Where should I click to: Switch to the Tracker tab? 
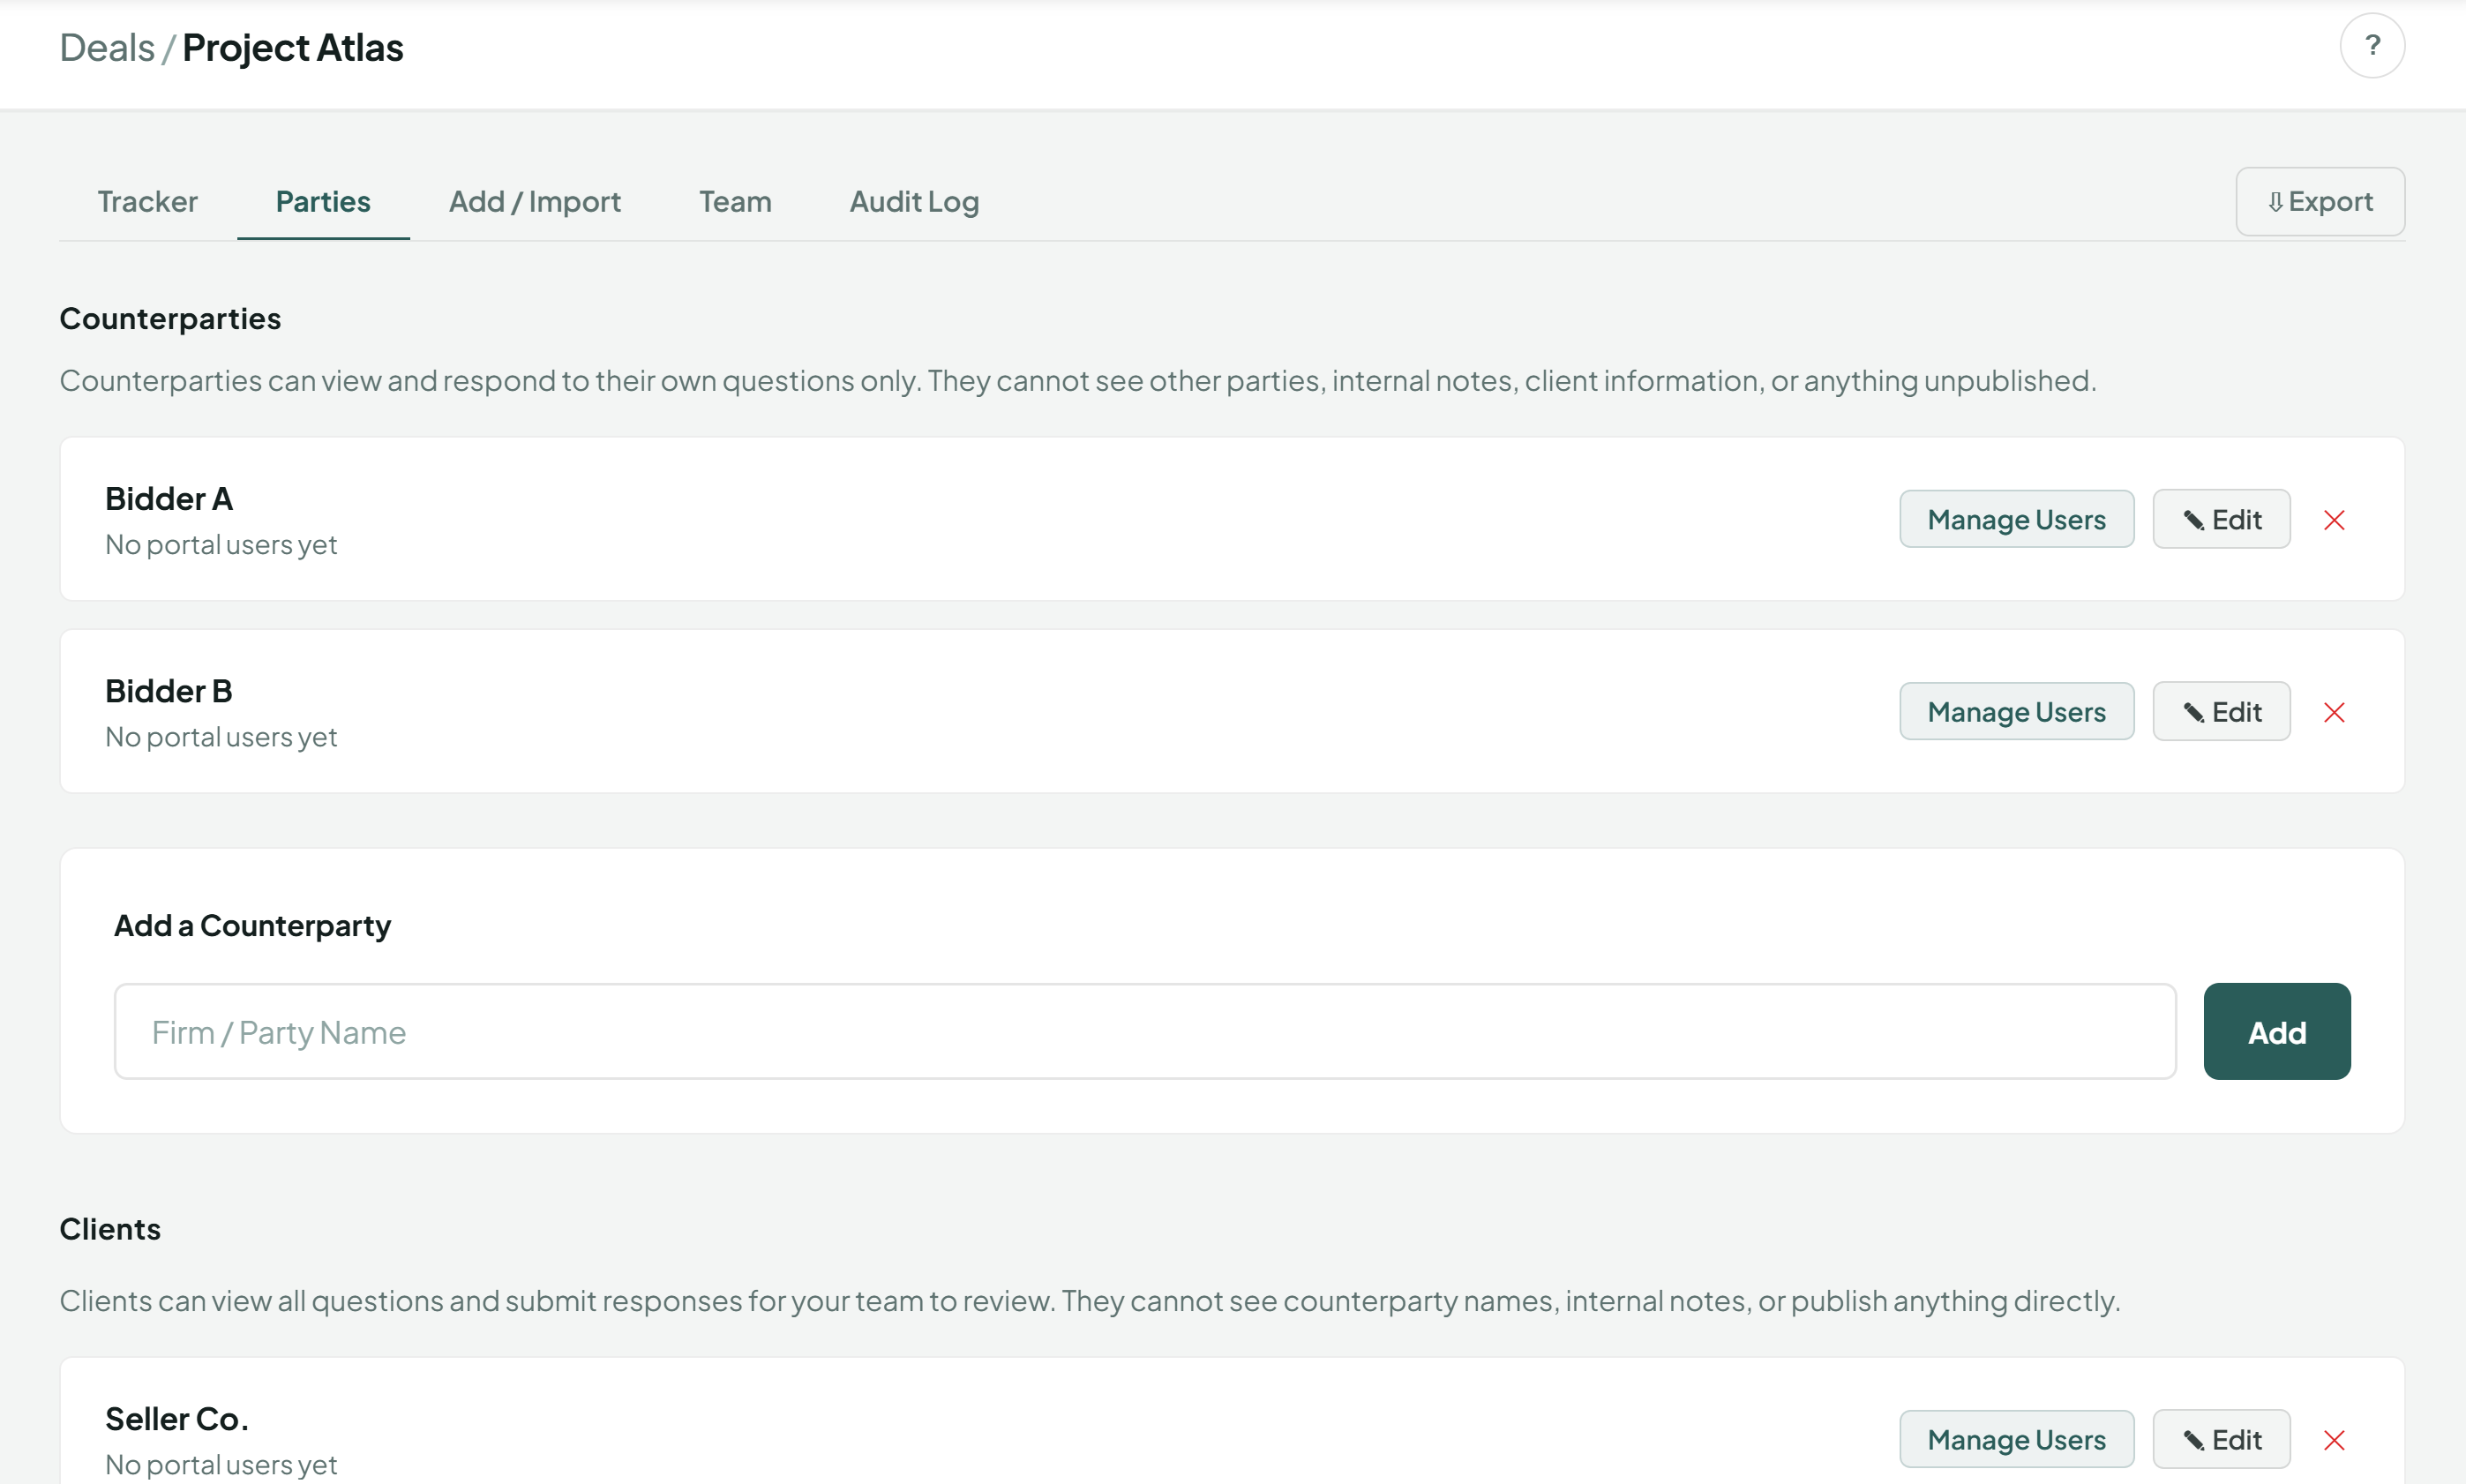(x=147, y=202)
